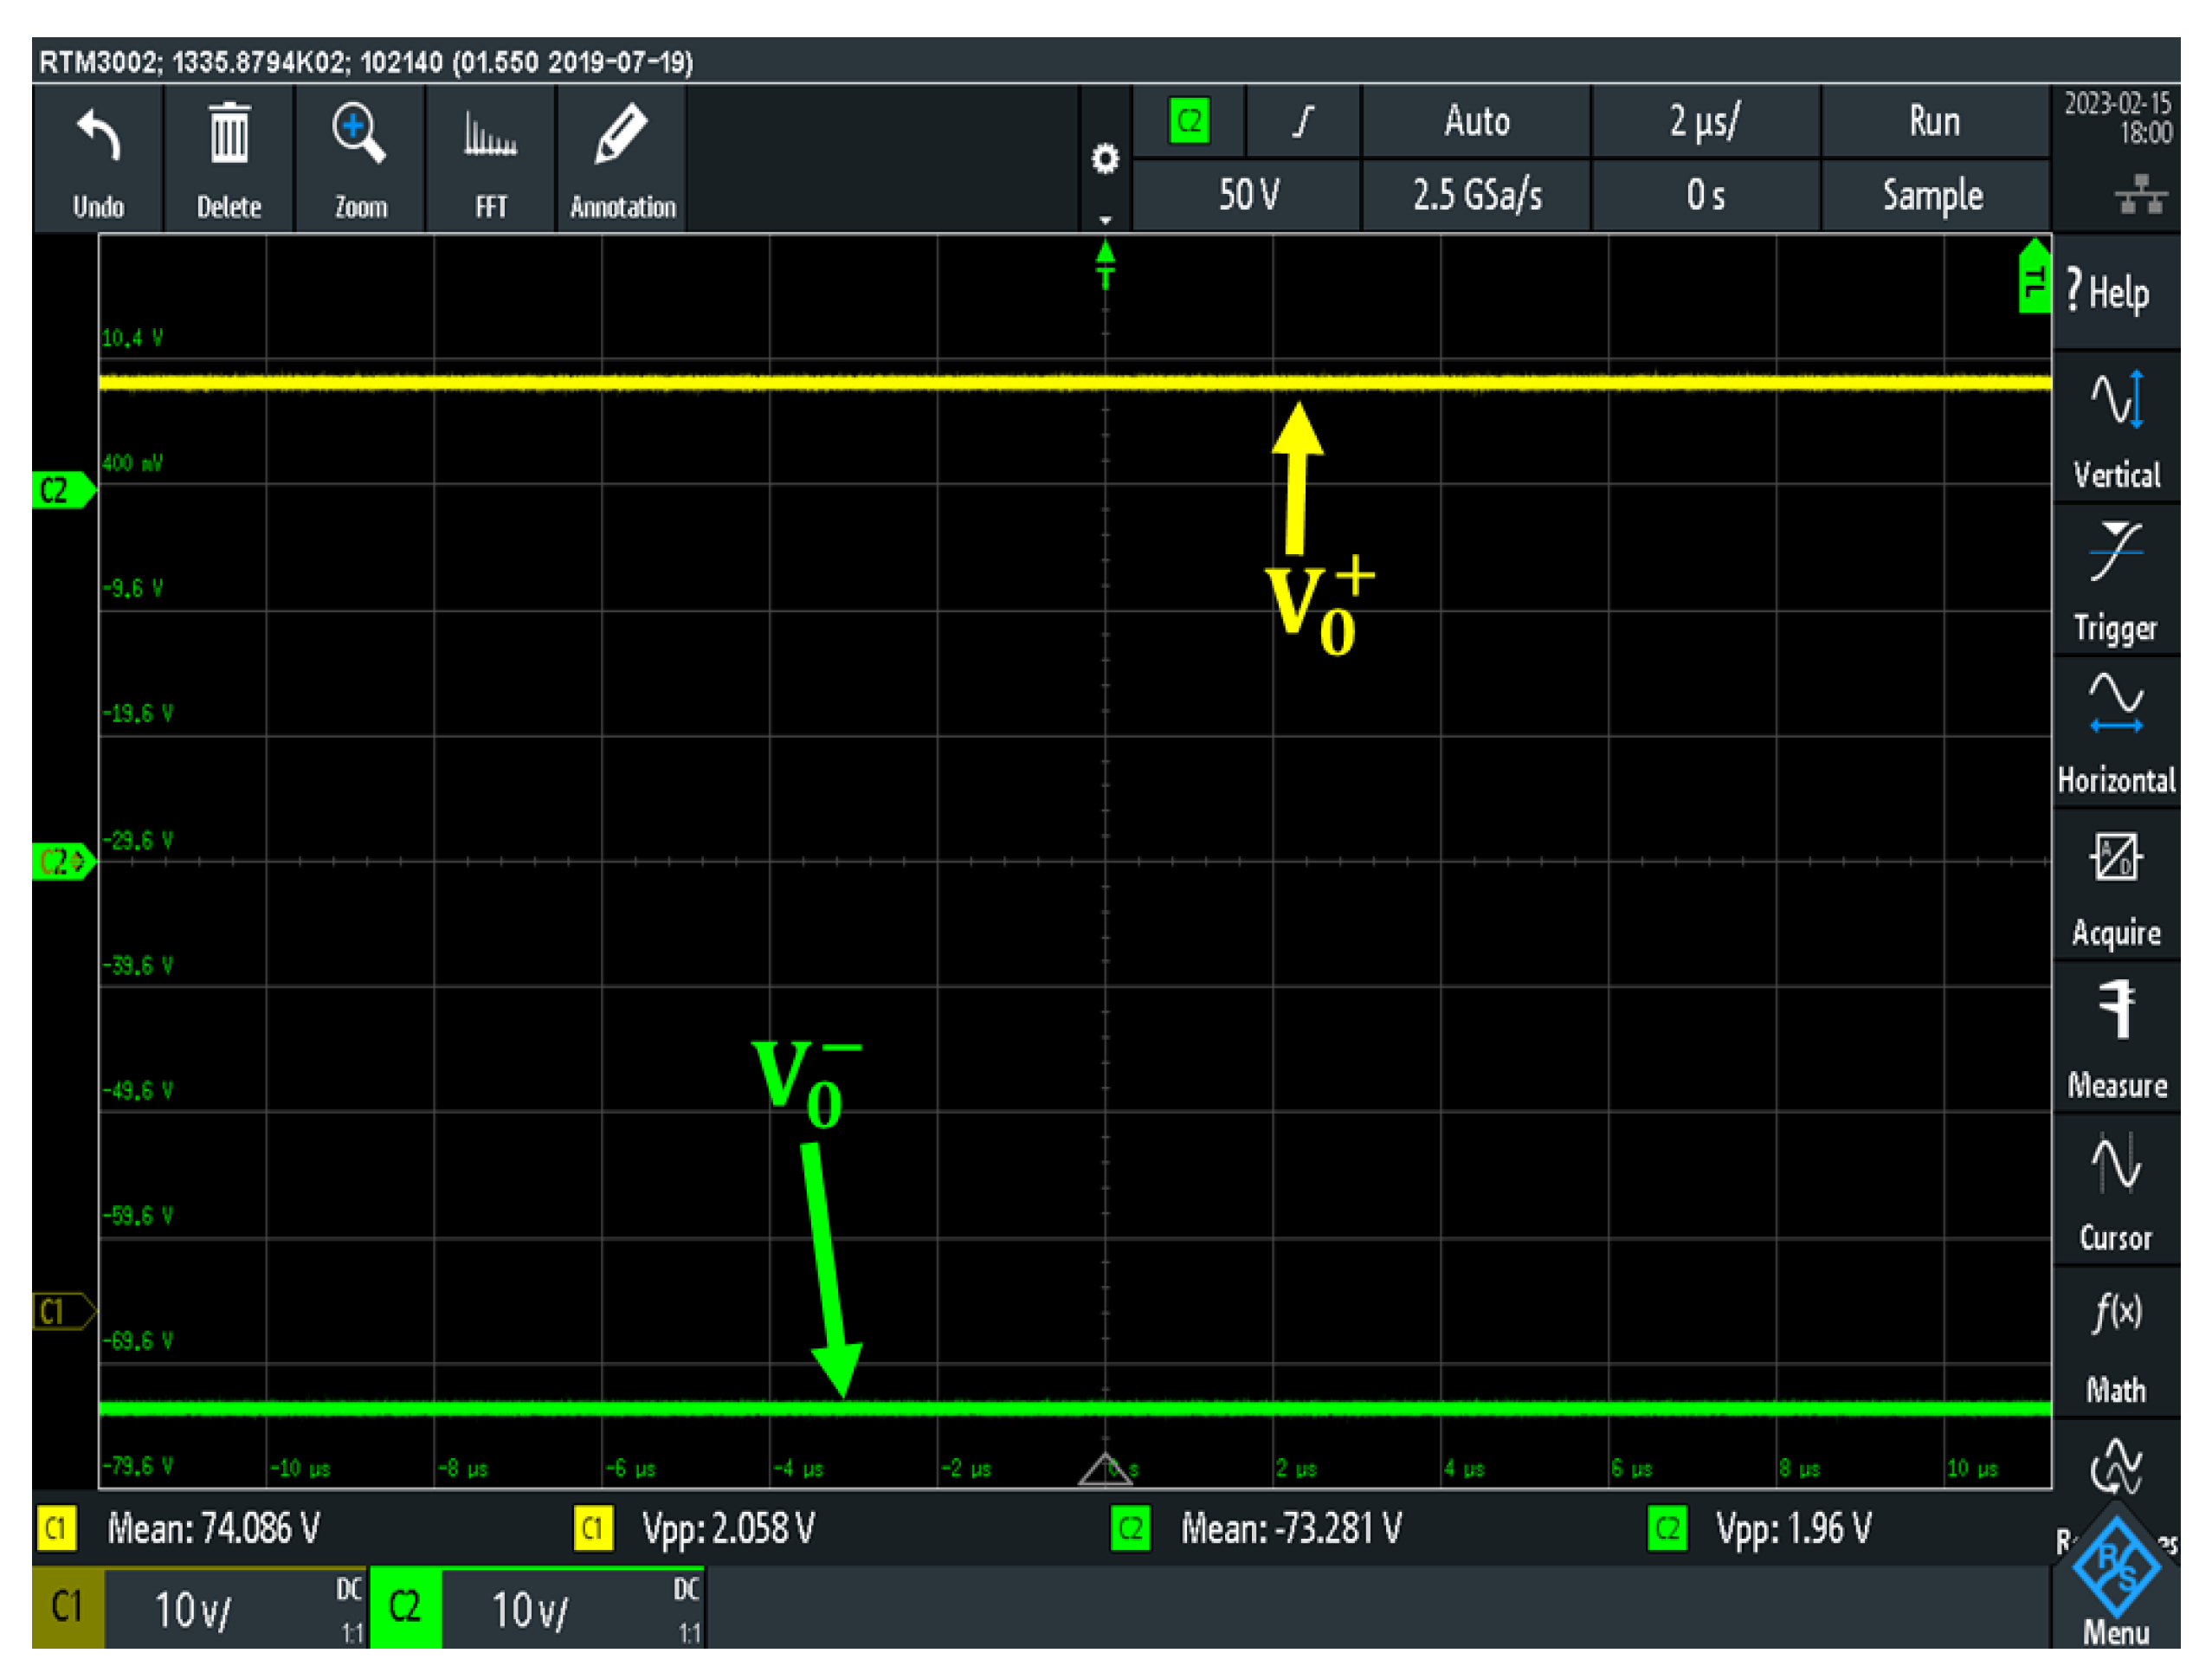
Task: Click the Sample acquisition mode button
Action: coord(1932,195)
